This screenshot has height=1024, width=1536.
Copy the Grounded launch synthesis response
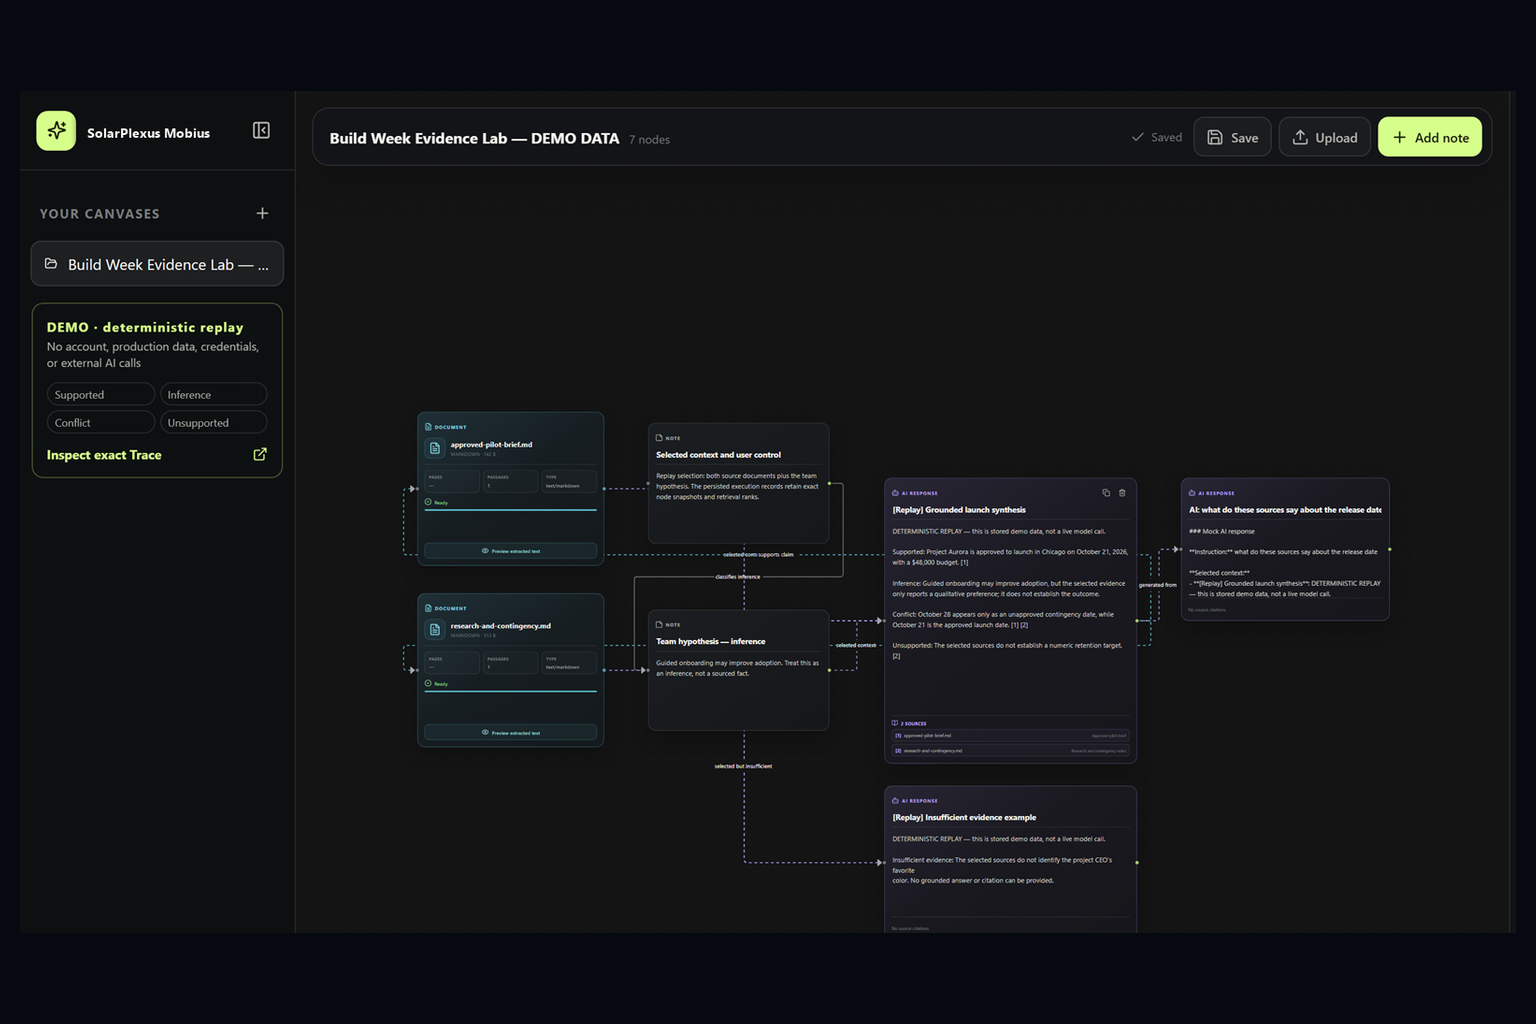tap(1106, 493)
